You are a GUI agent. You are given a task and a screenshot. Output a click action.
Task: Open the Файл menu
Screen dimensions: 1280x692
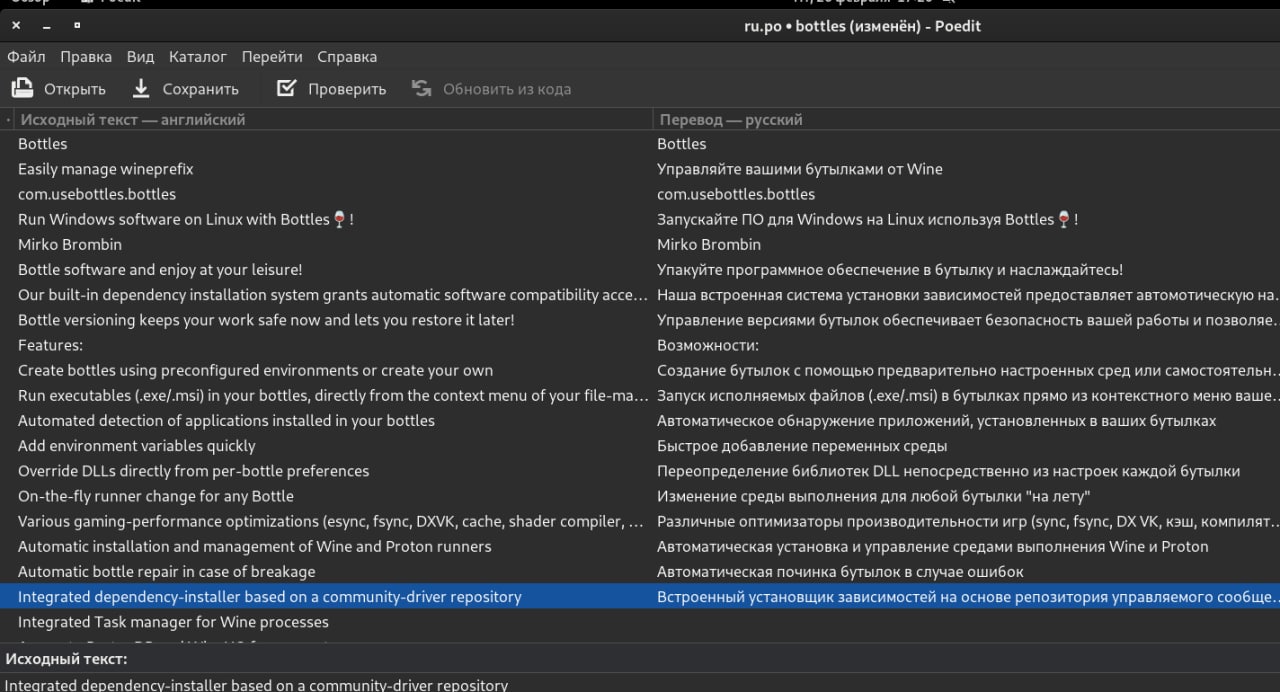click(x=26, y=57)
